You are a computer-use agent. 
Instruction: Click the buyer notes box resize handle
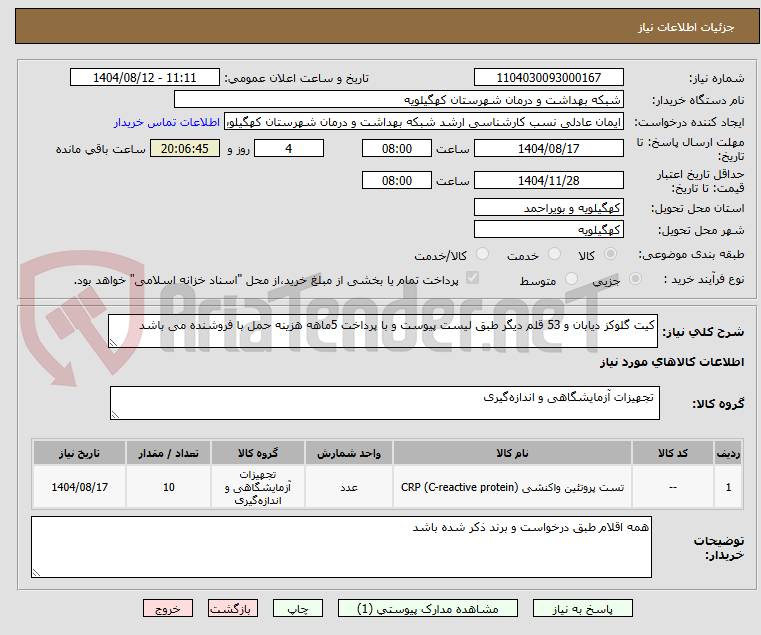[36, 572]
